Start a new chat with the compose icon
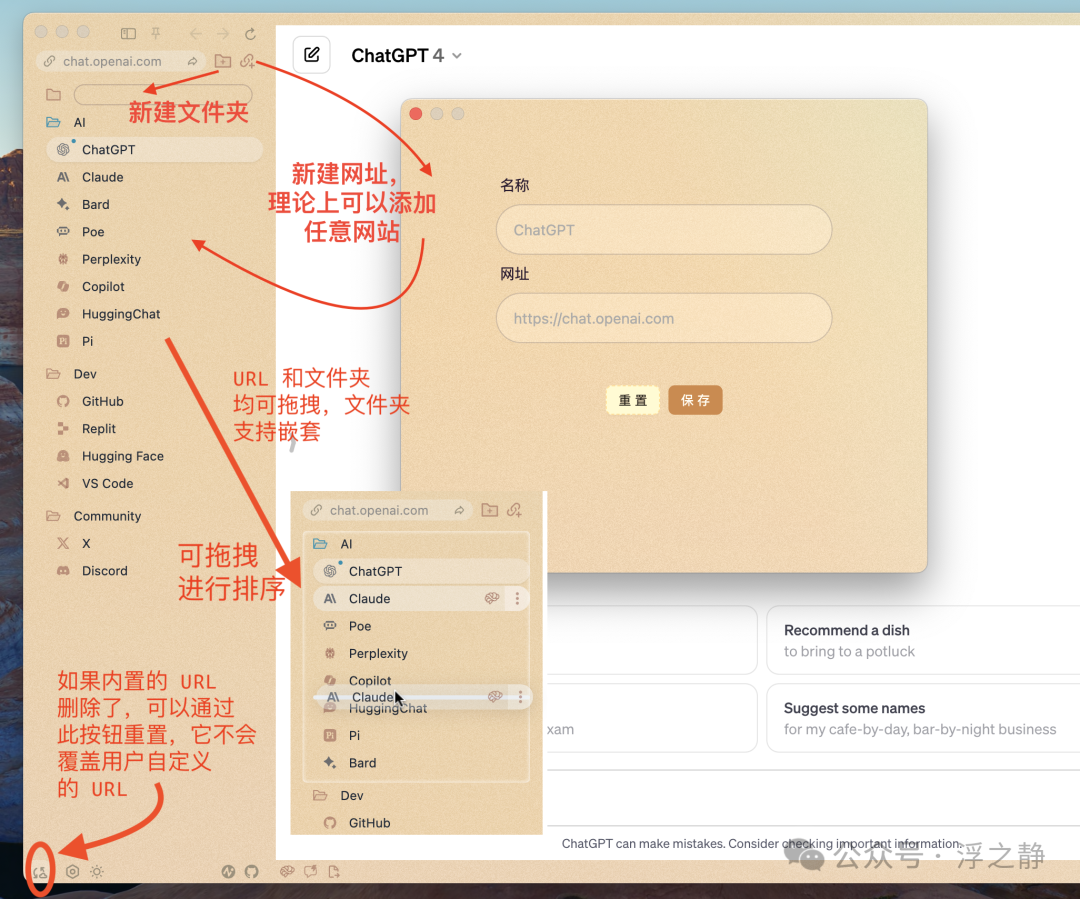 click(312, 54)
